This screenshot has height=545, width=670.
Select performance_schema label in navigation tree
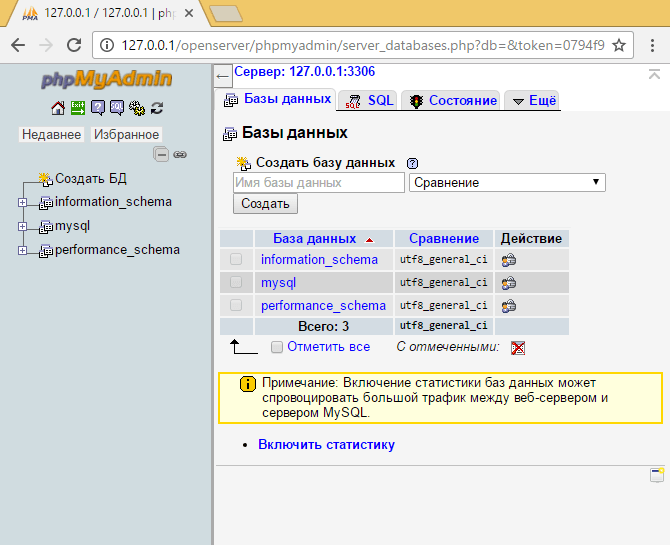(x=117, y=250)
